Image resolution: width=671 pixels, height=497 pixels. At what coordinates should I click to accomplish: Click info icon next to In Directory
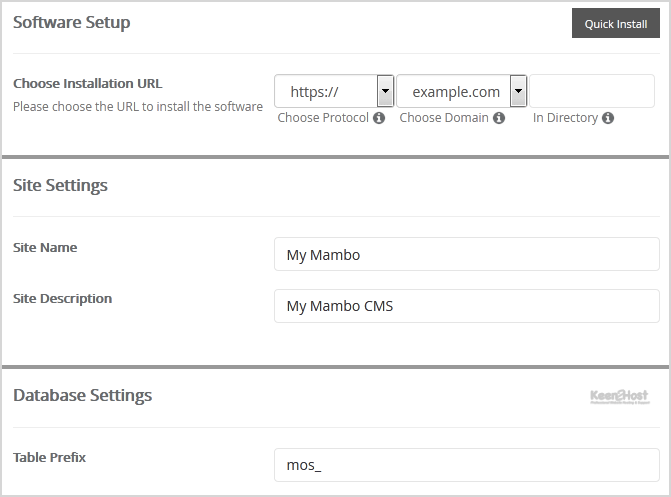click(608, 118)
